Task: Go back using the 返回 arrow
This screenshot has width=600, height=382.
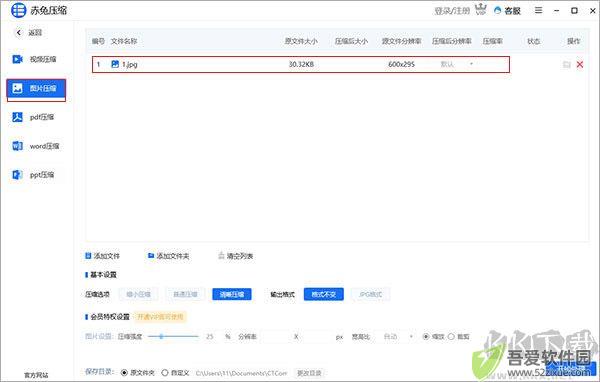Action: point(18,33)
